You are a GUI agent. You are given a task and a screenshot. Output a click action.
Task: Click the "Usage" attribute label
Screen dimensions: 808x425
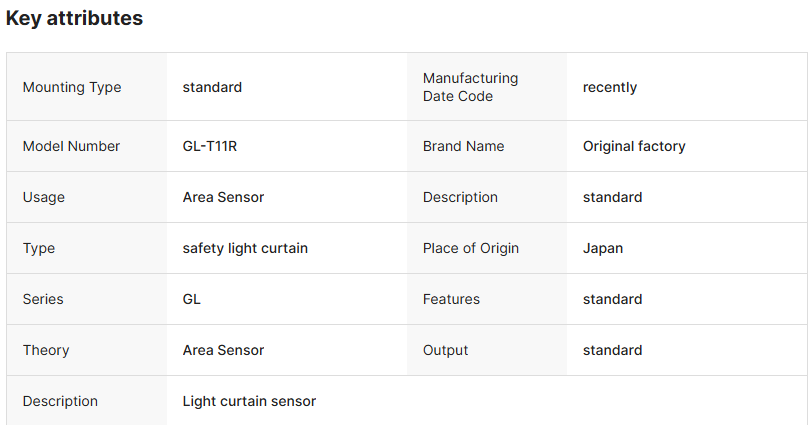tap(44, 197)
